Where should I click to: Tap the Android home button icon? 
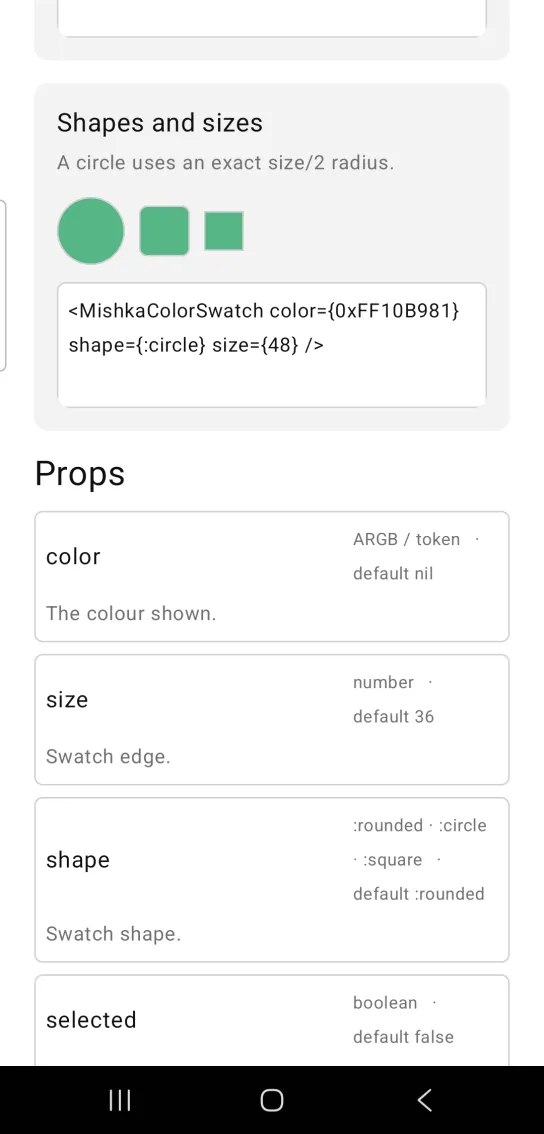[x=271, y=1100]
